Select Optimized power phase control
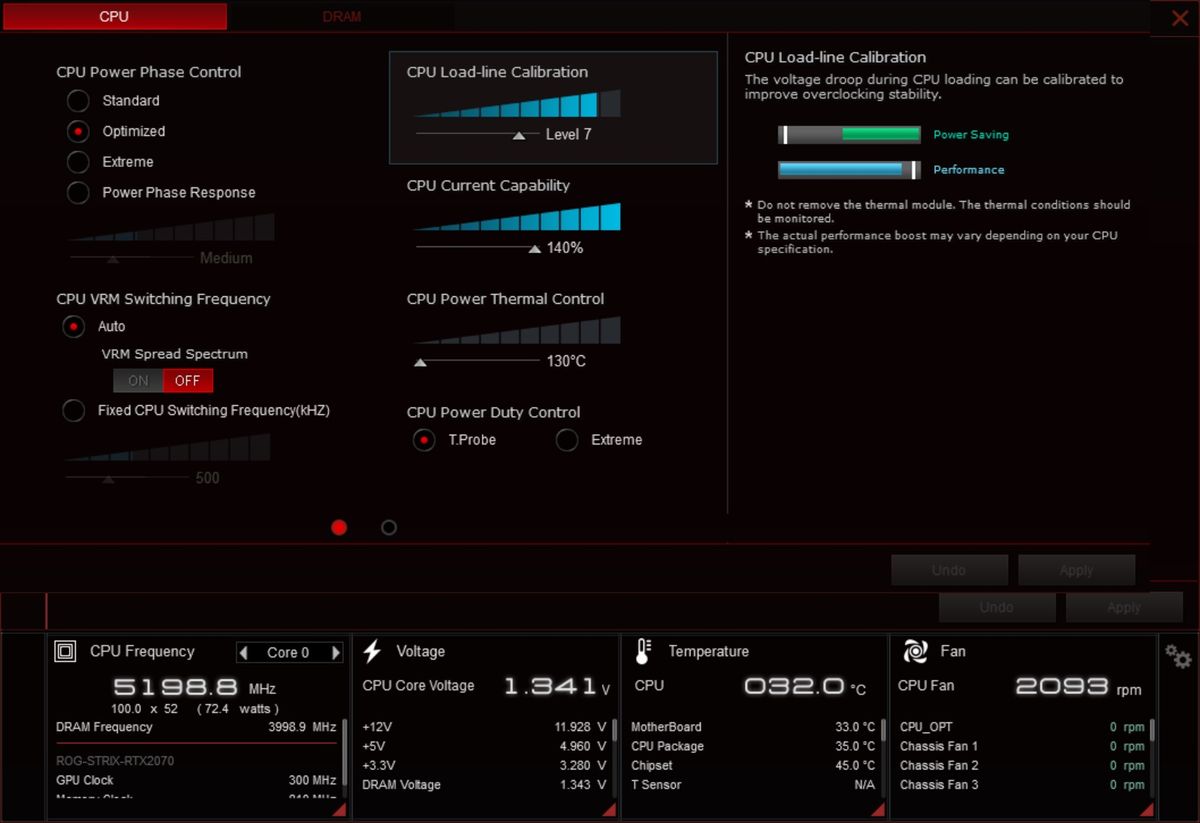The width and height of the screenshot is (1200, 823). (78, 131)
